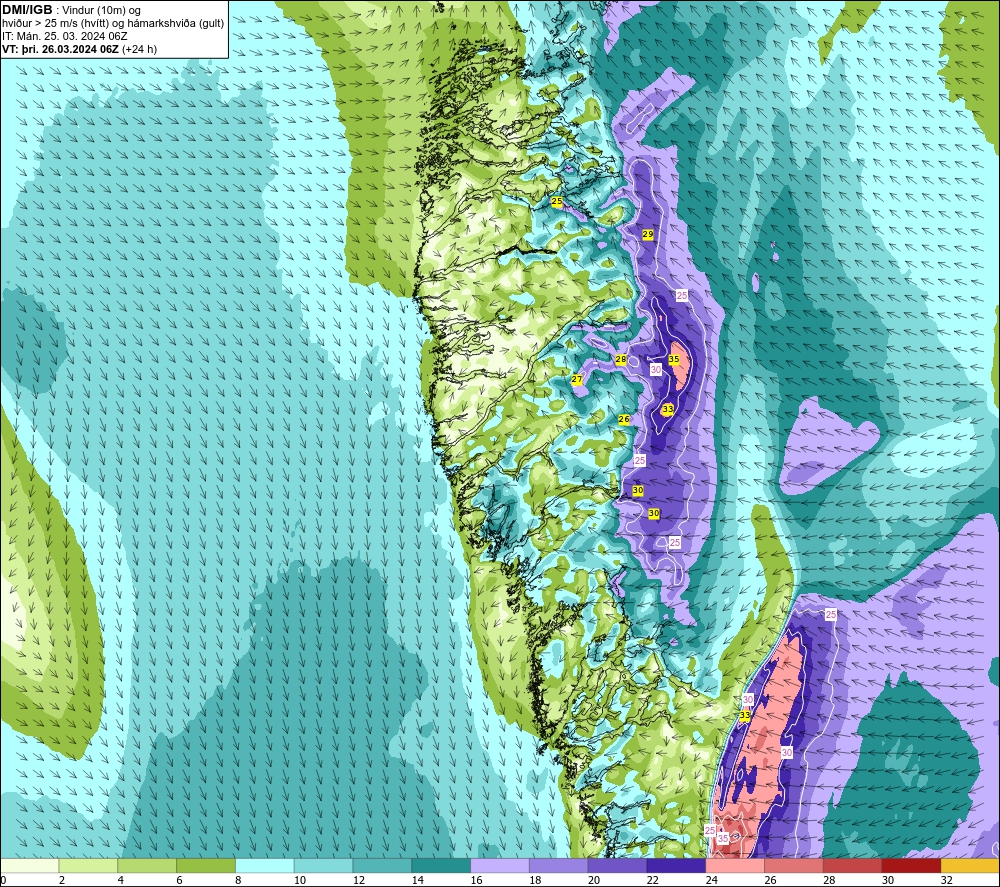Click the 24–26 m/s pink legend swatch

coord(735,865)
